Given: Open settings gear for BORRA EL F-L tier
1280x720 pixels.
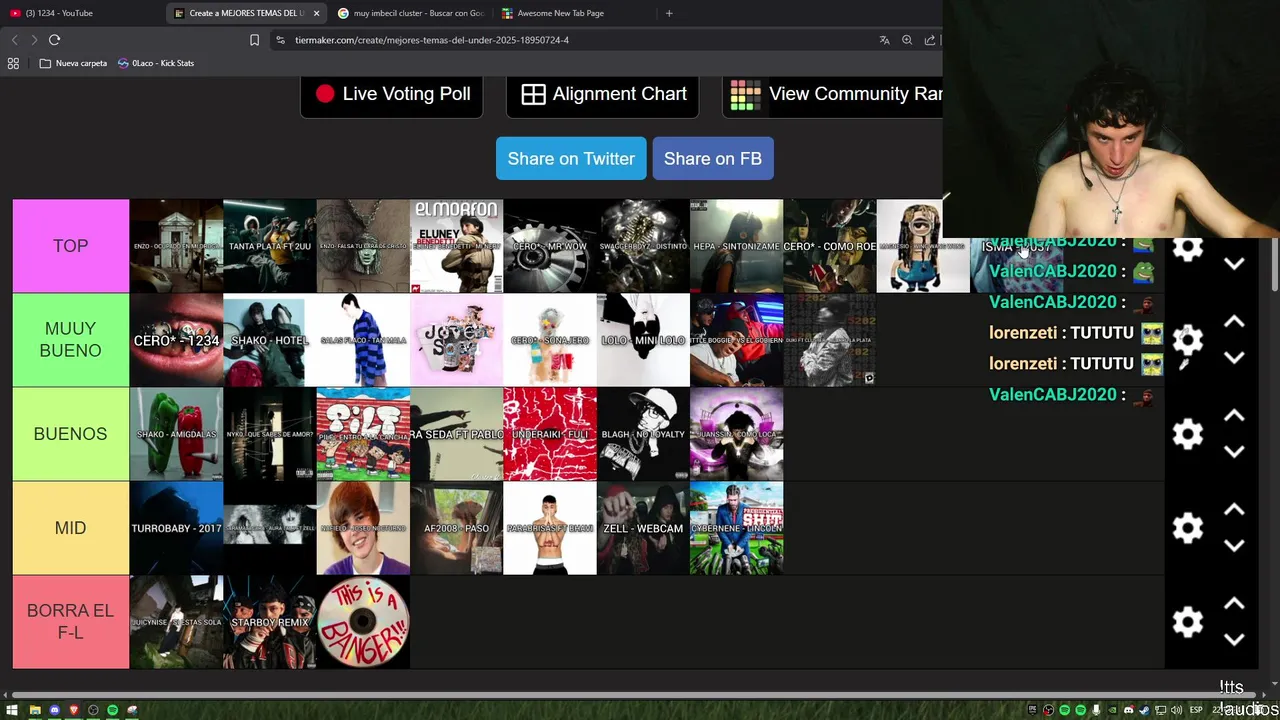Looking at the screenshot, I should (1187, 622).
